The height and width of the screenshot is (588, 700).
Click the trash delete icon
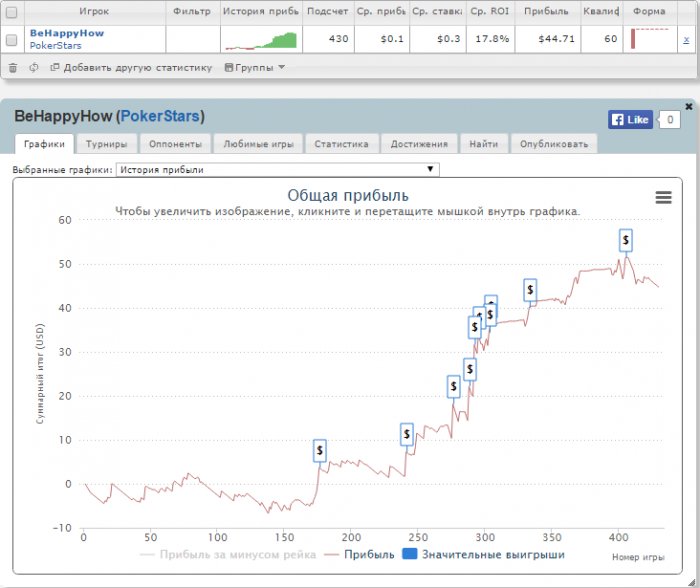[12, 68]
